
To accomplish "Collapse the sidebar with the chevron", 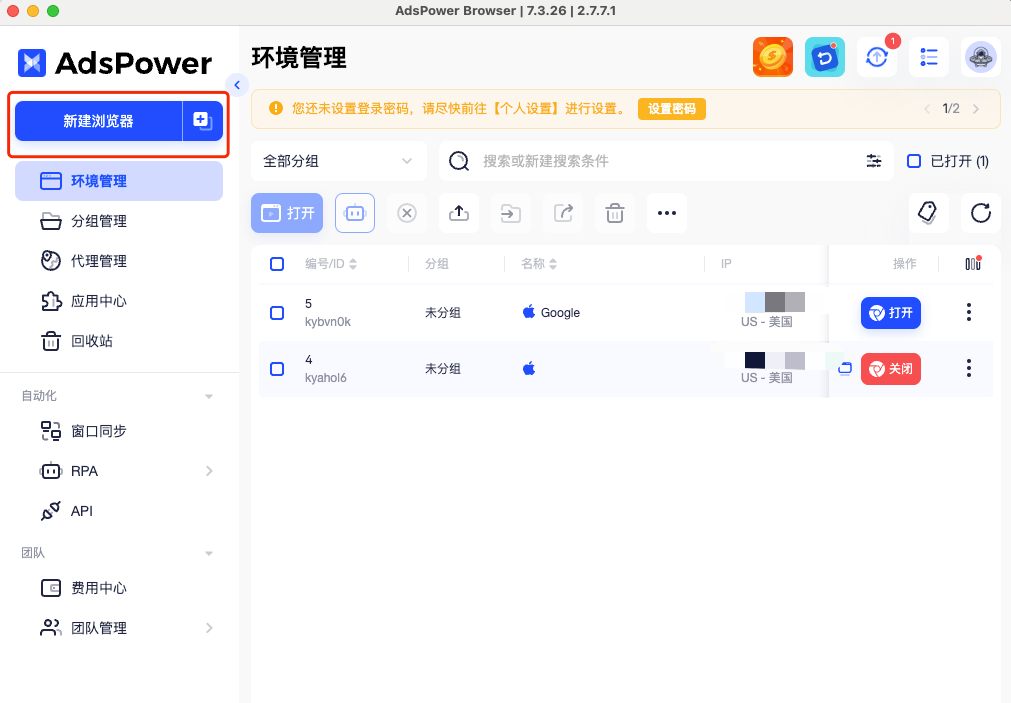I will 237,84.
